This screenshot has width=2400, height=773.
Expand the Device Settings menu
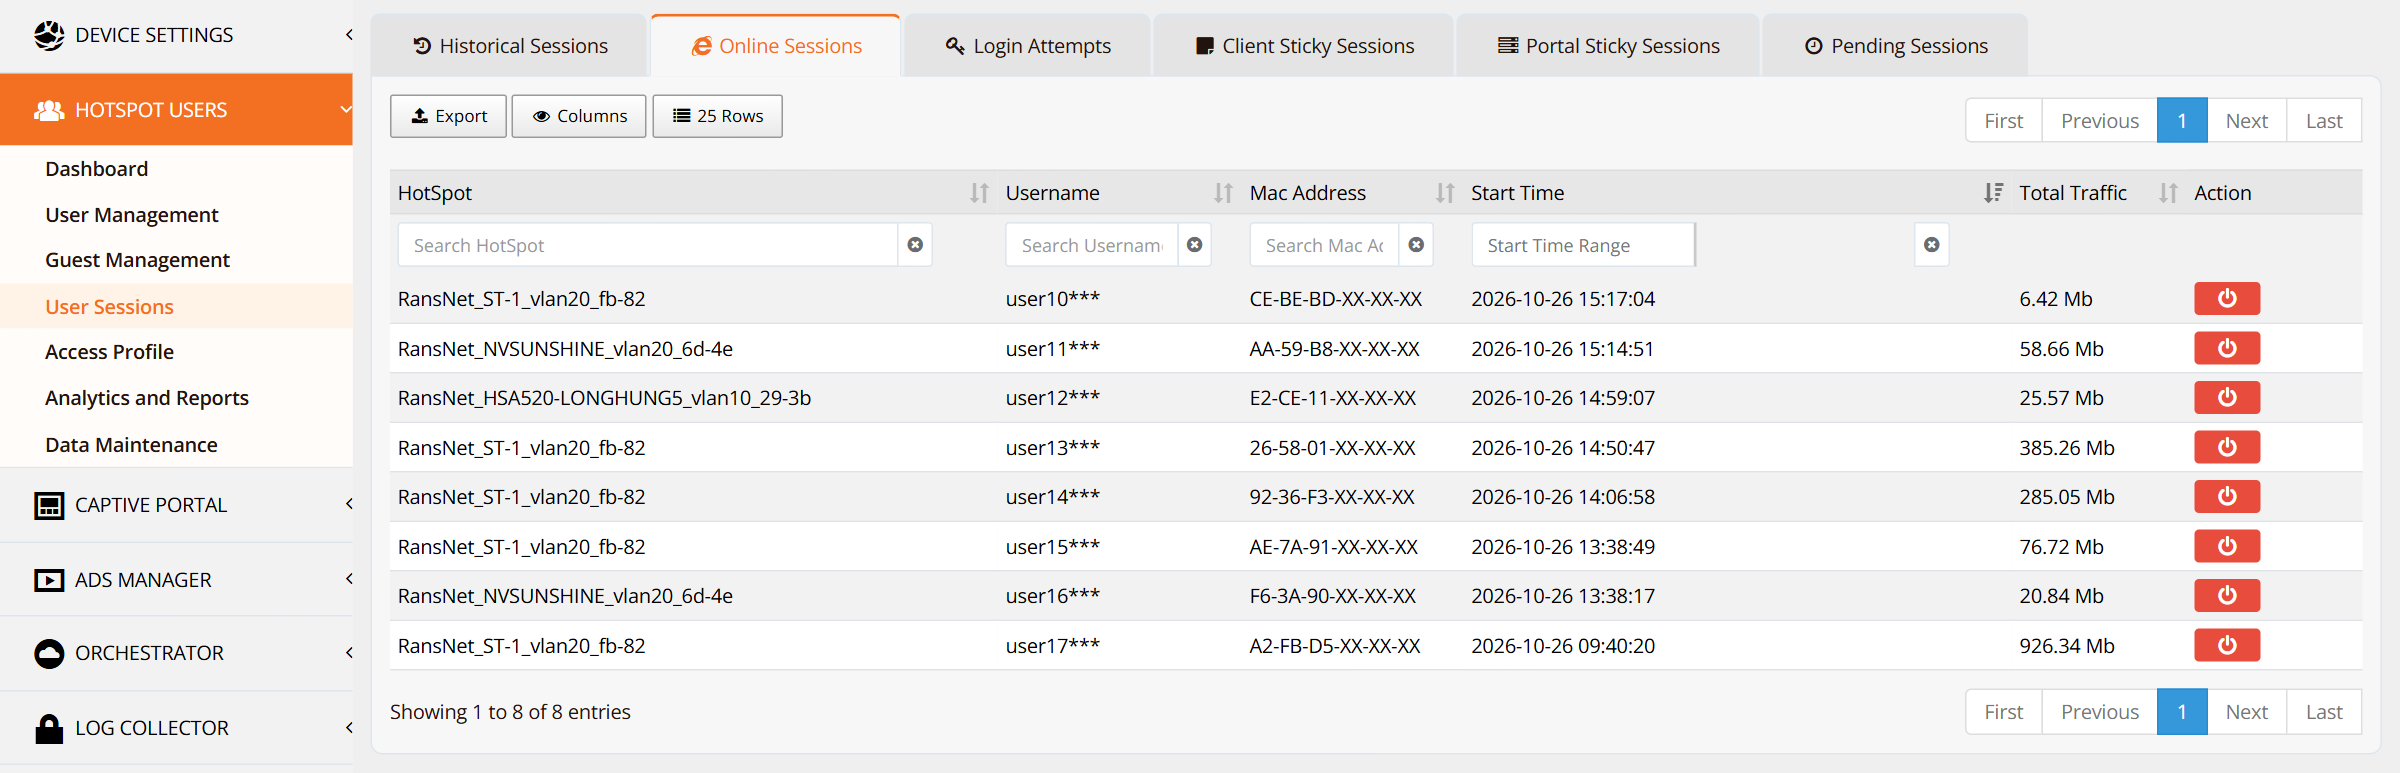[176, 35]
